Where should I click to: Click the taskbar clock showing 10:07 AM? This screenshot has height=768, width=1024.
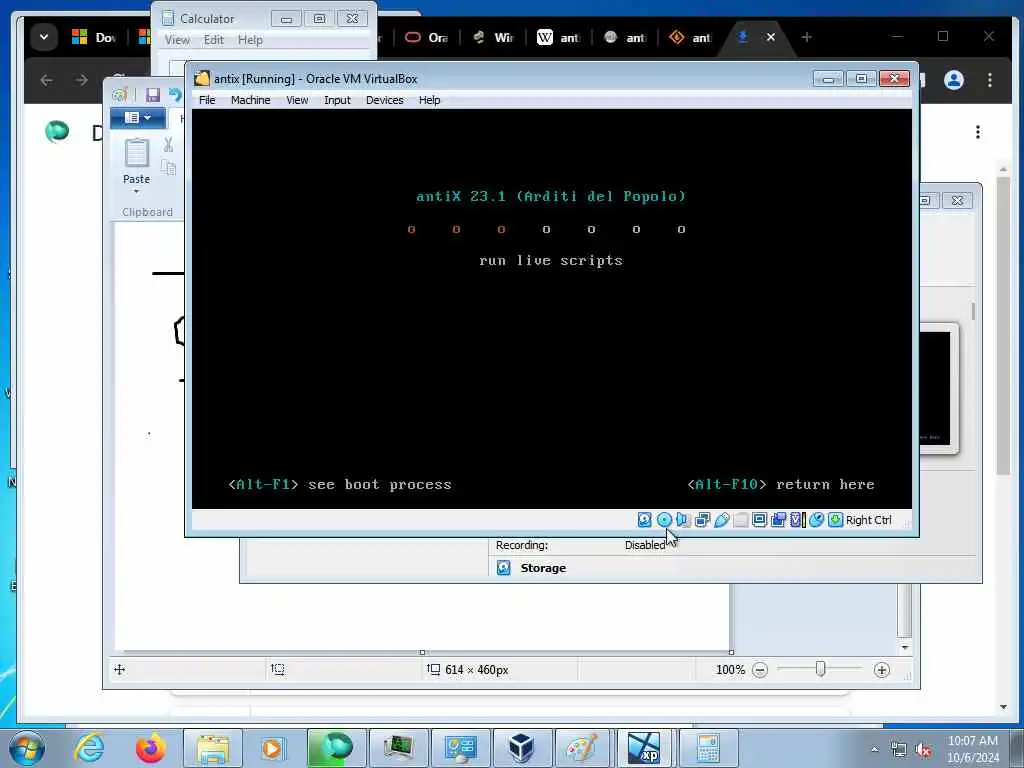(x=972, y=741)
